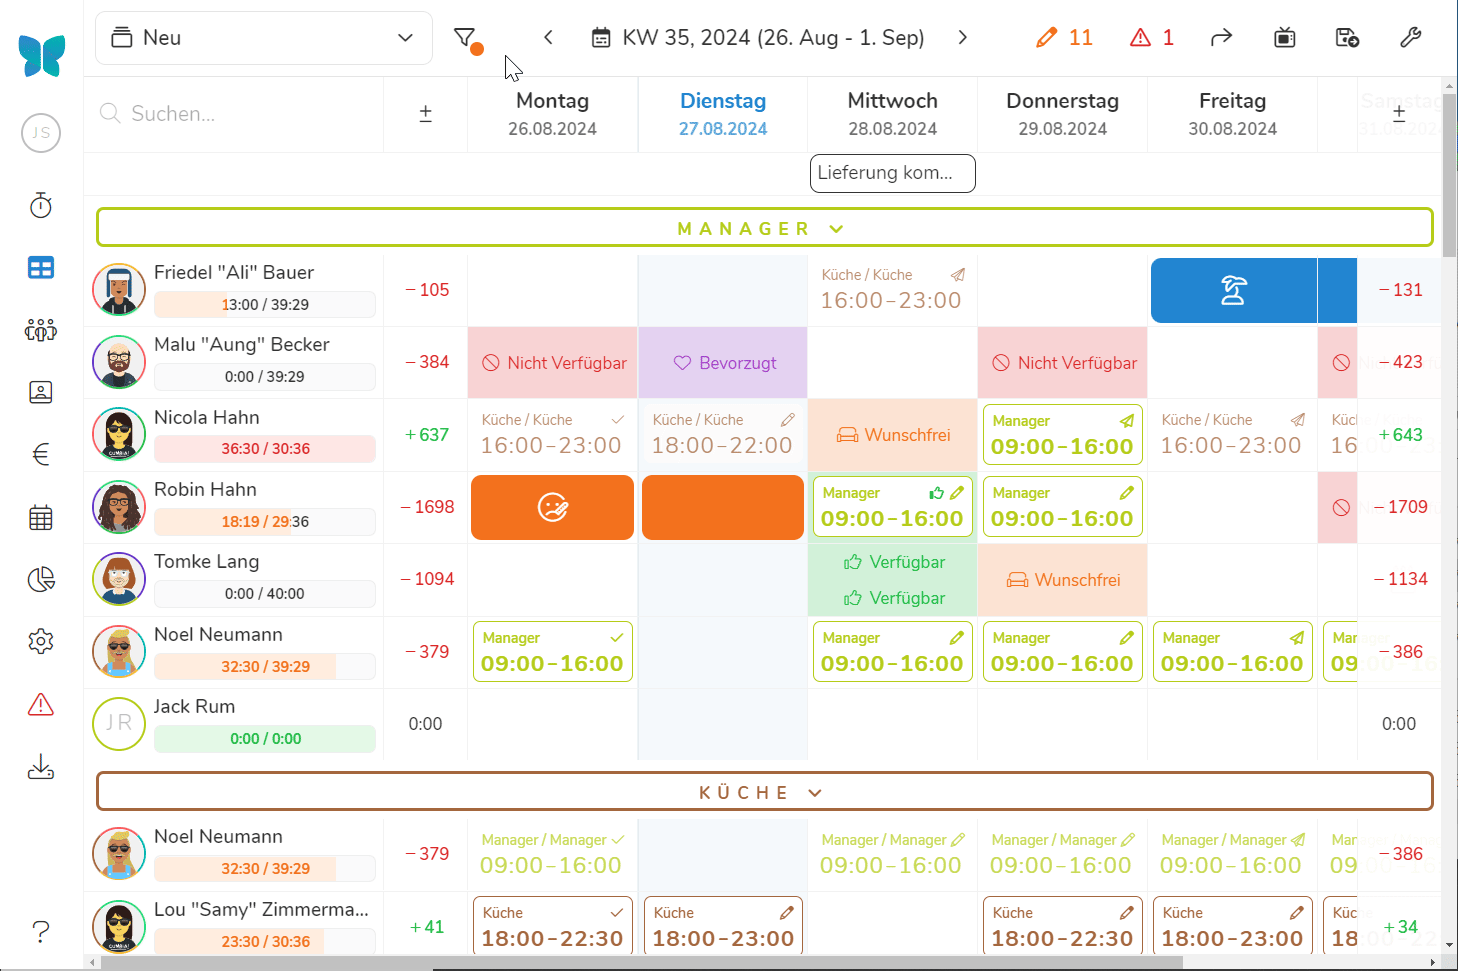
Task: Open the stopwatch time tracking icon
Action: click(x=41, y=206)
